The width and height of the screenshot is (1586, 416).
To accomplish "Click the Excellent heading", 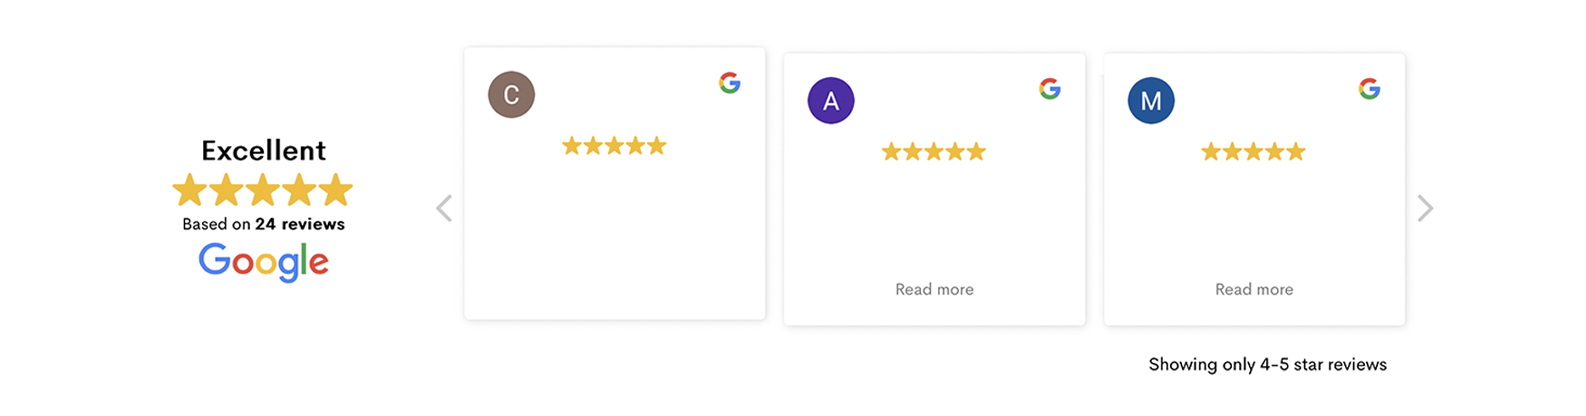I will [264, 150].
